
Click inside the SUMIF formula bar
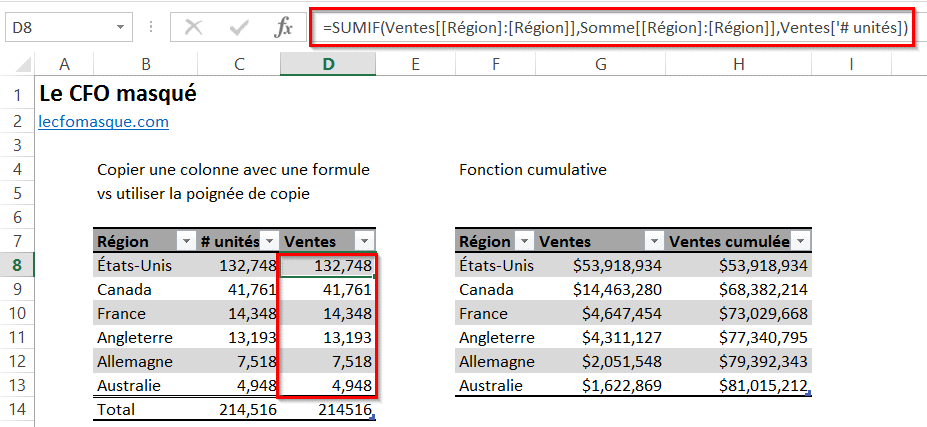point(614,29)
